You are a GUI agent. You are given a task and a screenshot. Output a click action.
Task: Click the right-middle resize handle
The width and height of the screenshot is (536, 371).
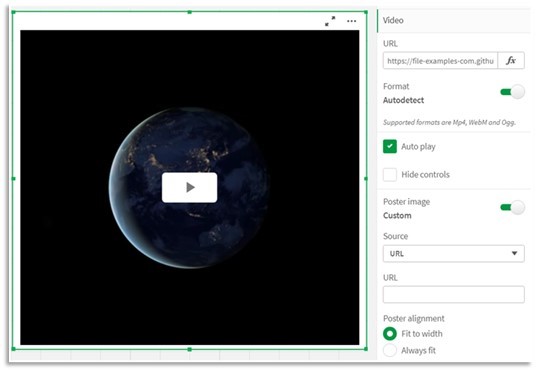click(366, 178)
